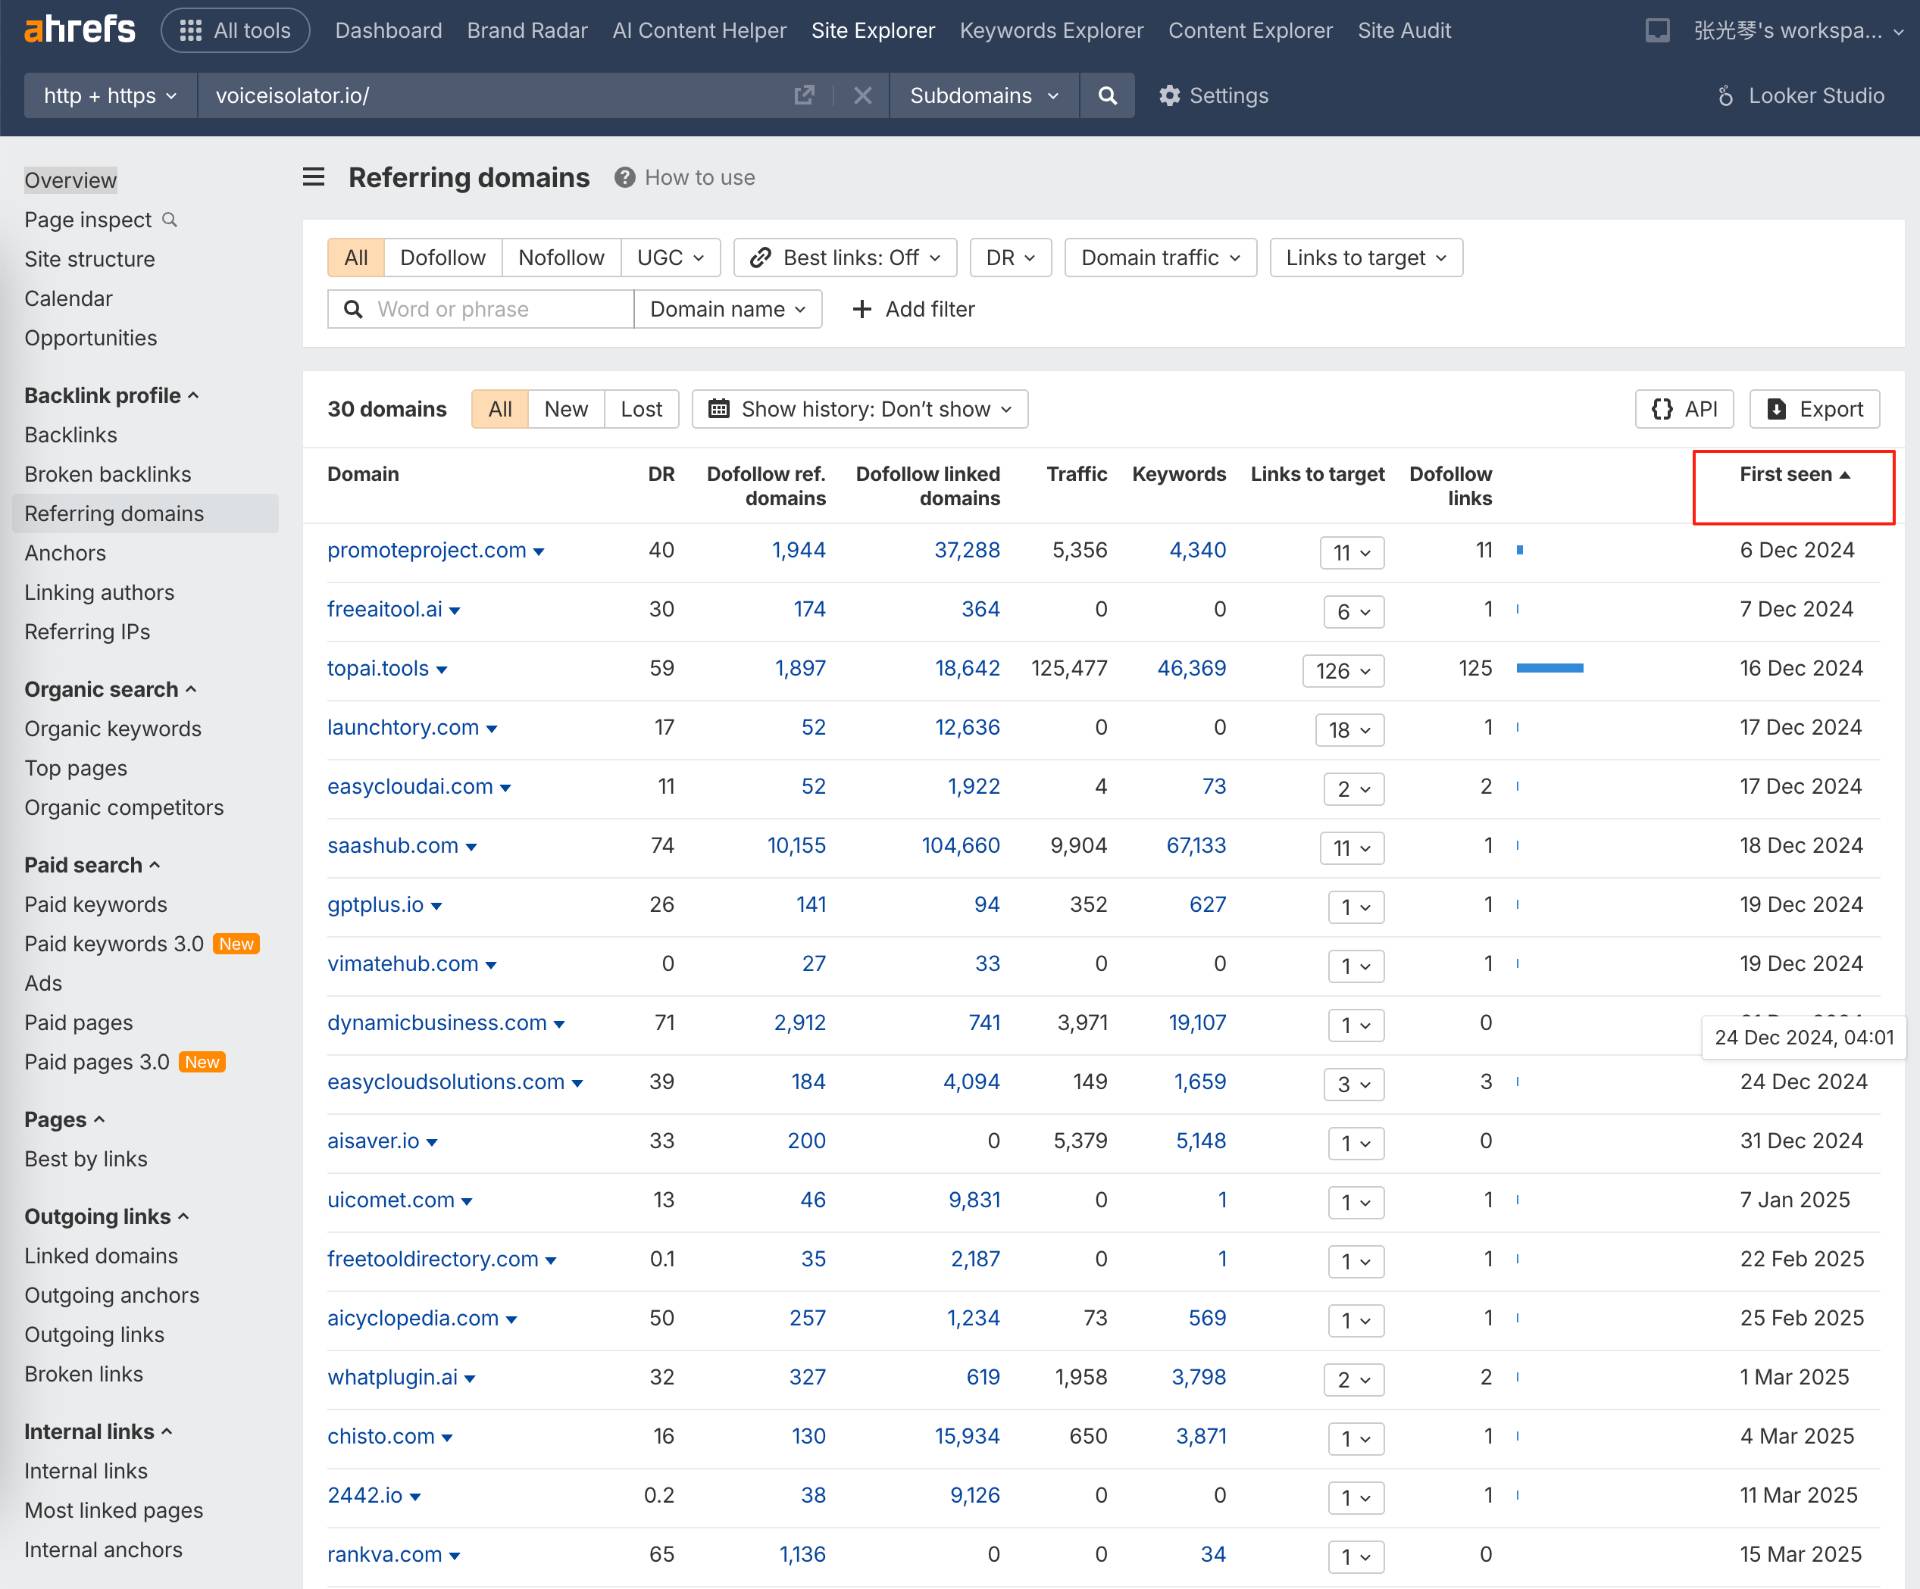Open the chisto.com domain menu arrow

point(447,1437)
